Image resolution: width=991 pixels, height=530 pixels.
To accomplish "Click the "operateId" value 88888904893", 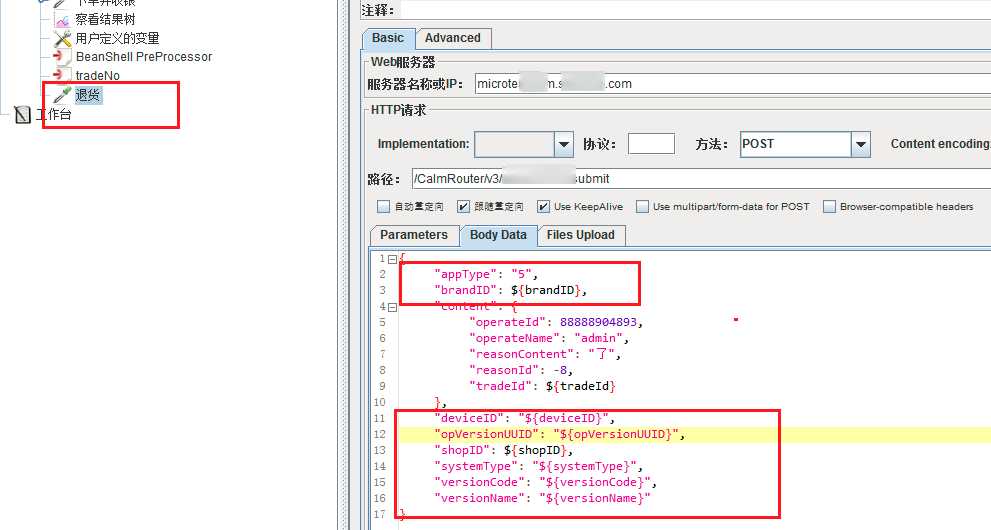I will coord(598,322).
